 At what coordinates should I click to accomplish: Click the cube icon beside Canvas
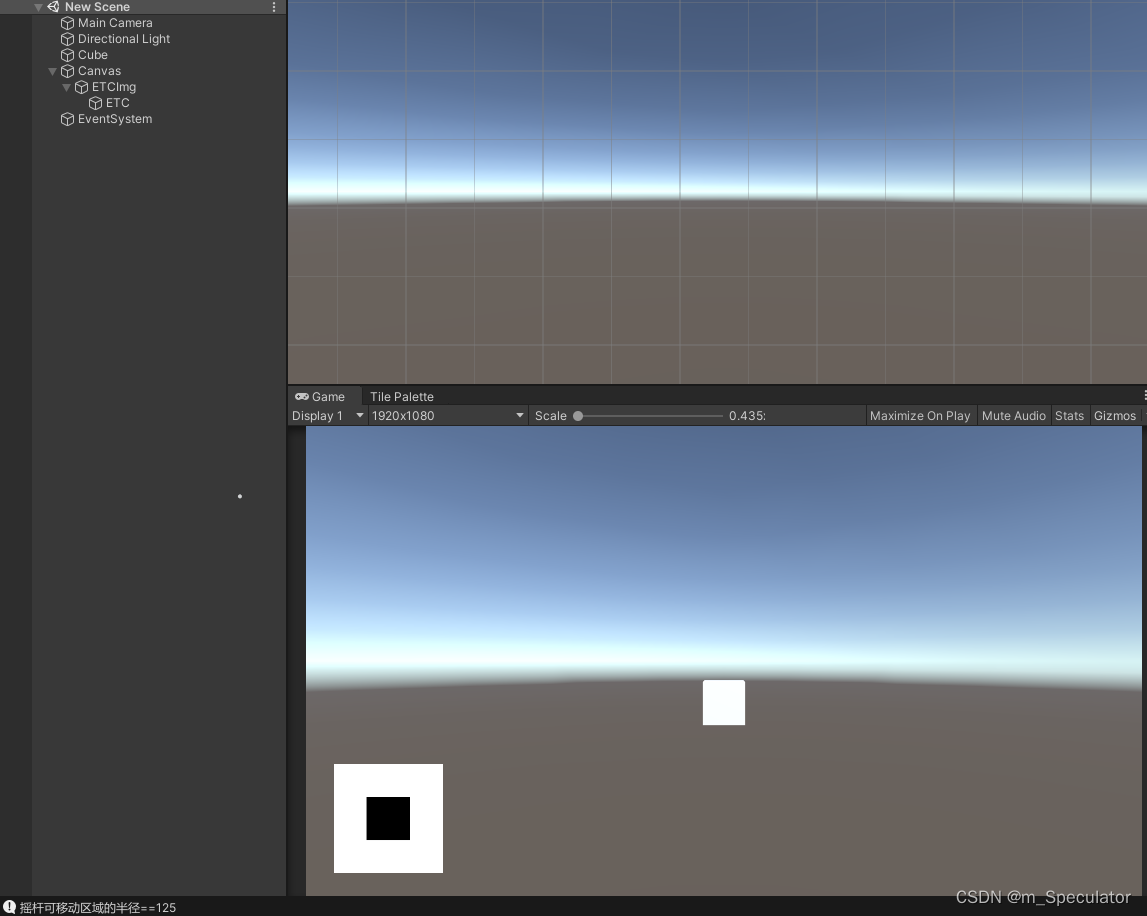tap(67, 71)
